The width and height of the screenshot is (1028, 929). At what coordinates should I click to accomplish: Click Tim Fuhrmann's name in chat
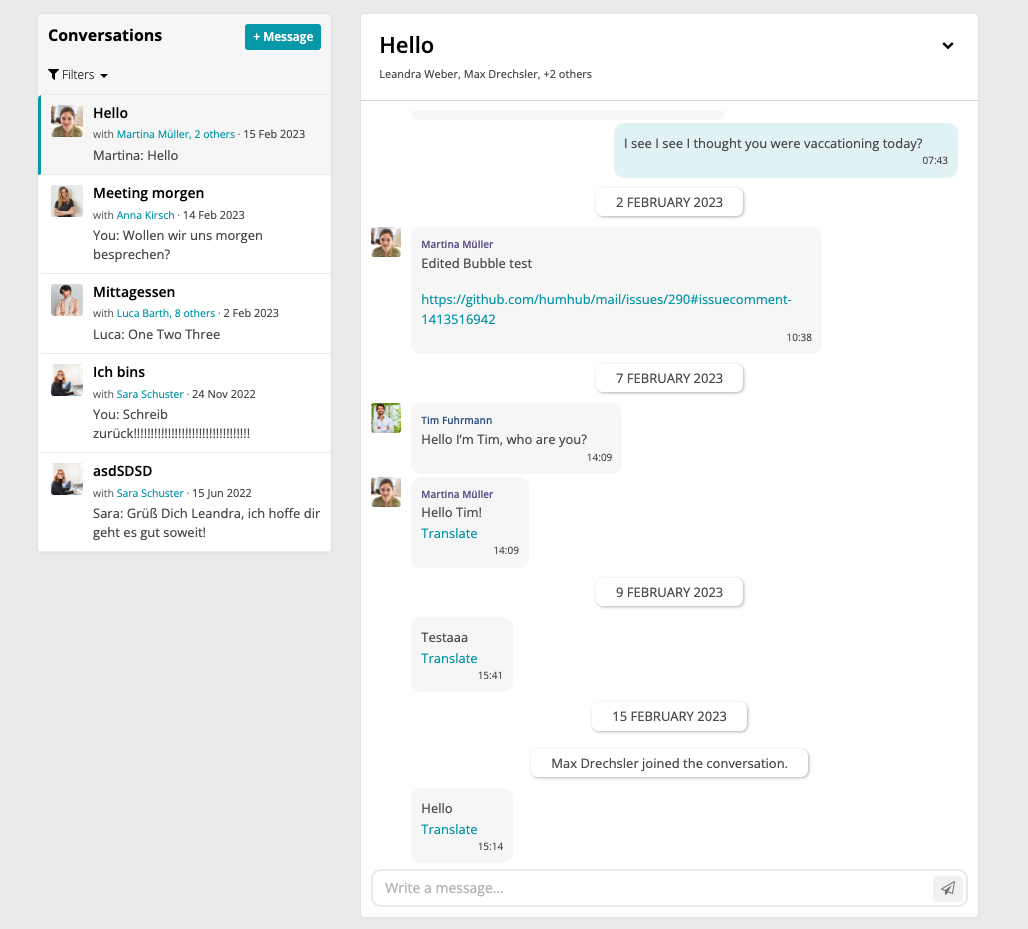point(456,420)
